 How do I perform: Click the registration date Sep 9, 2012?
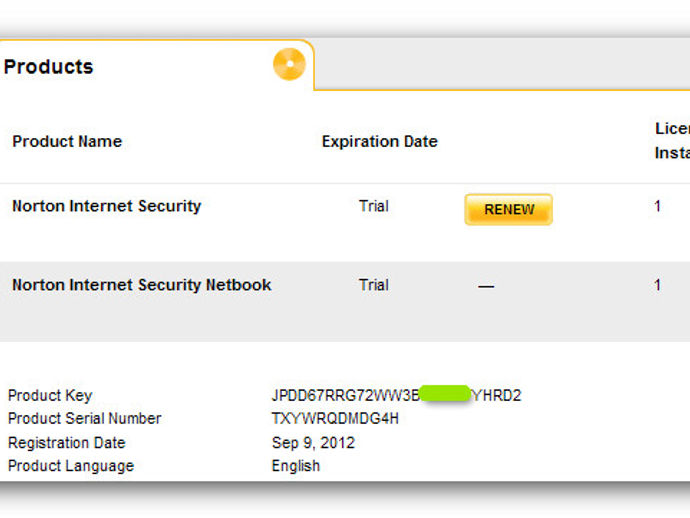coord(313,442)
